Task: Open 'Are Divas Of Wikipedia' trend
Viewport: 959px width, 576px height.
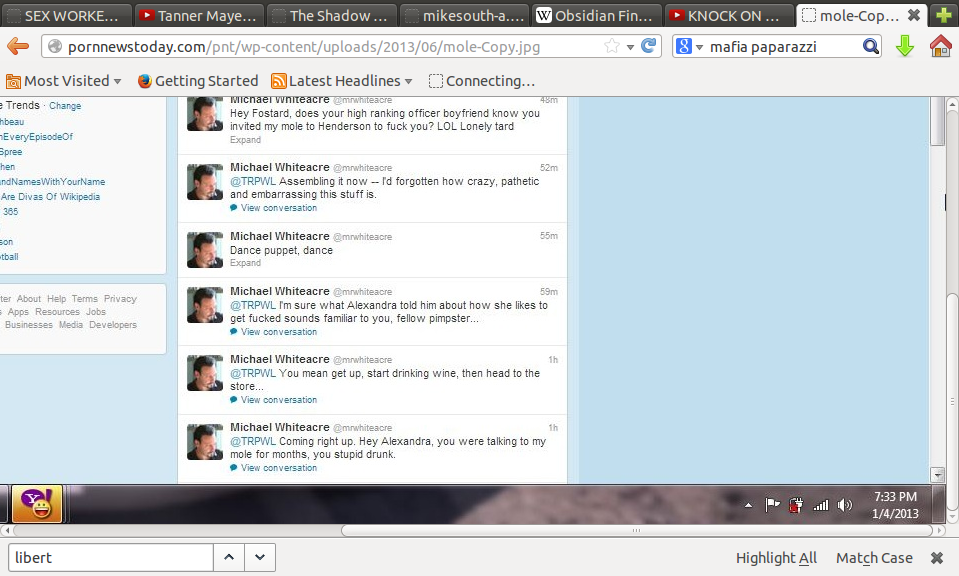Action: coord(50,197)
